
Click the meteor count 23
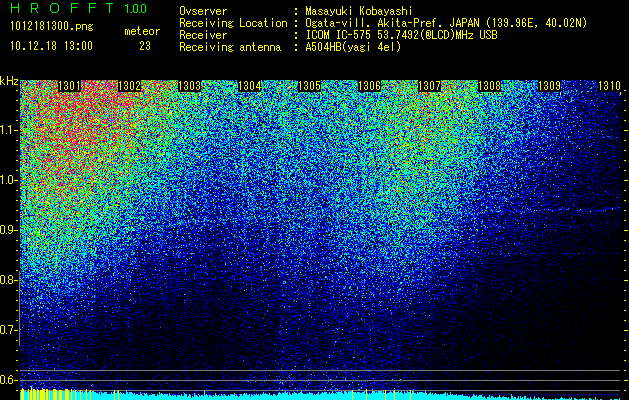(x=145, y=46)
